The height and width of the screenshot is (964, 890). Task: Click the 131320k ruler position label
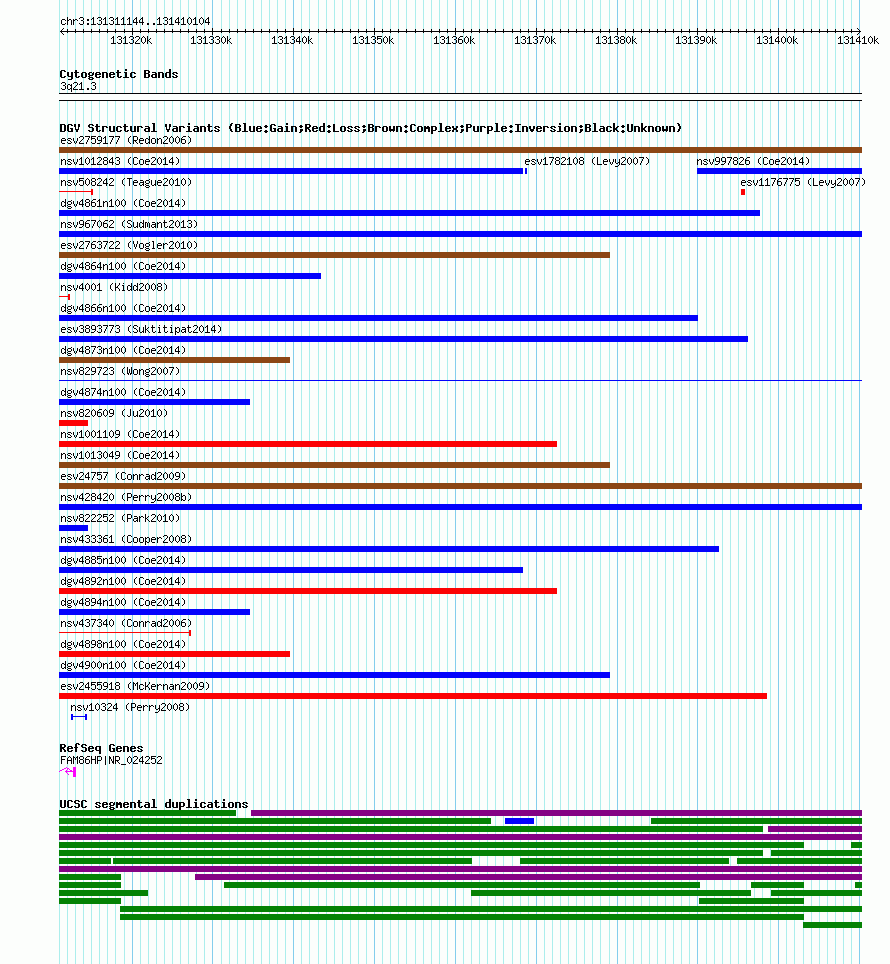point(131,40)
